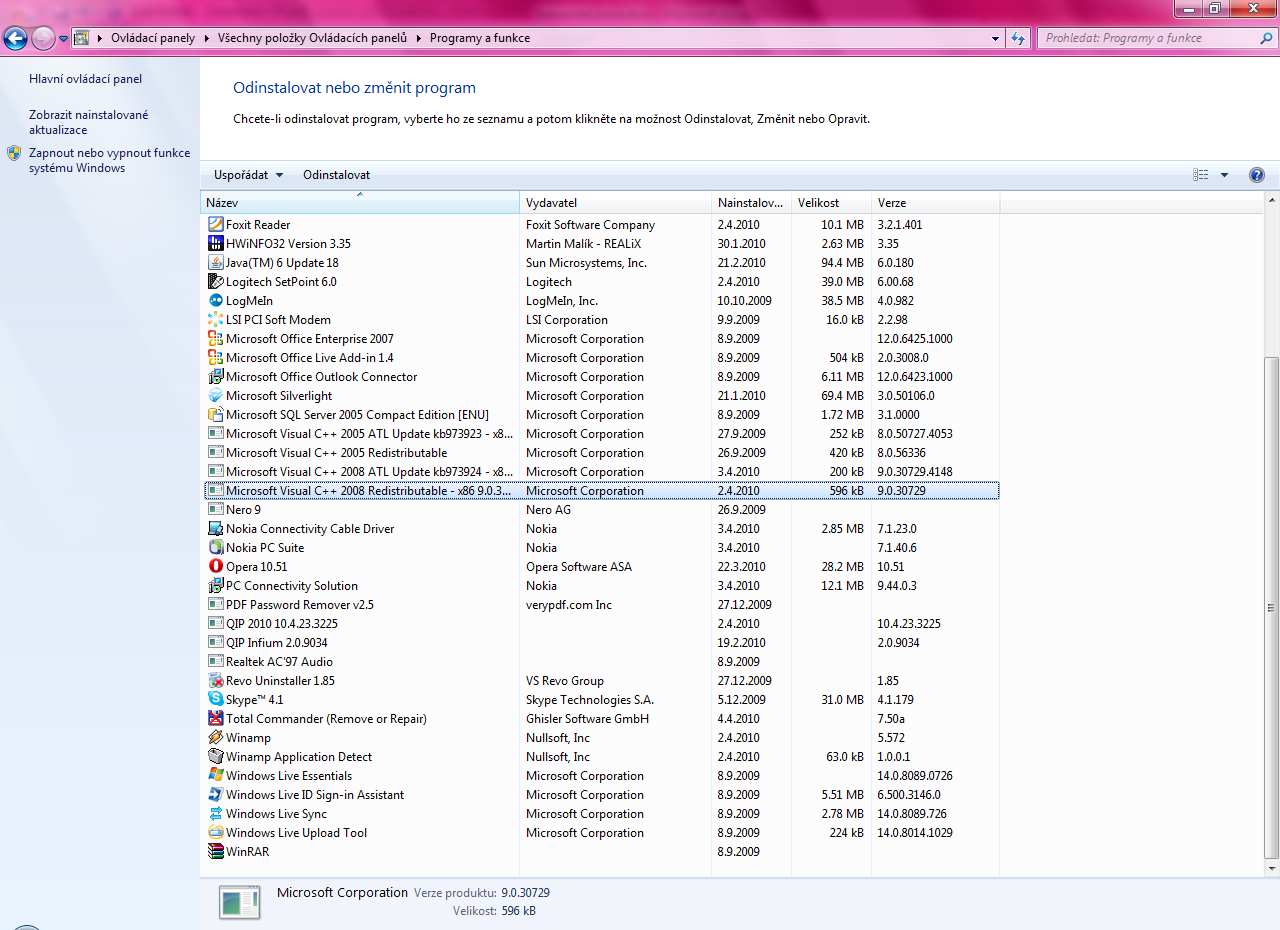
Task: Click the Programy a funkce breadcrumb
Action: (x=480, y=38)
